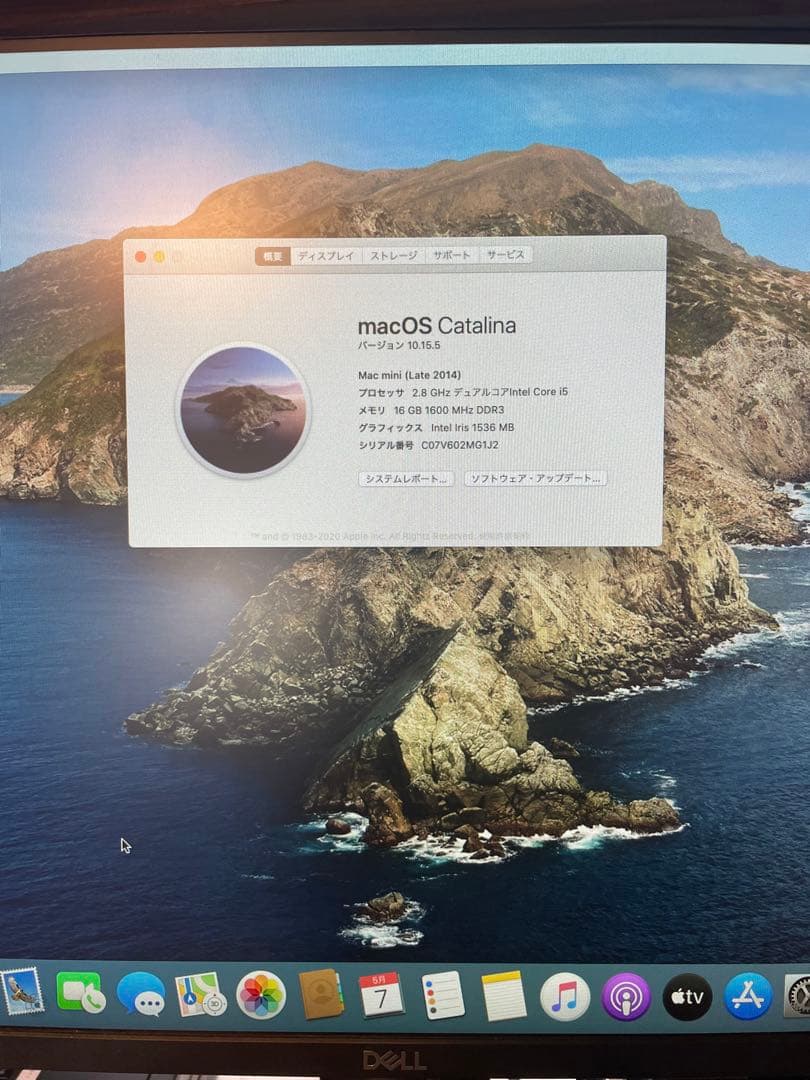Image resolution: width=810 pixels, height=1080 pixels.
Task: Open the Contacts address book icon
Action: point(321,995)
